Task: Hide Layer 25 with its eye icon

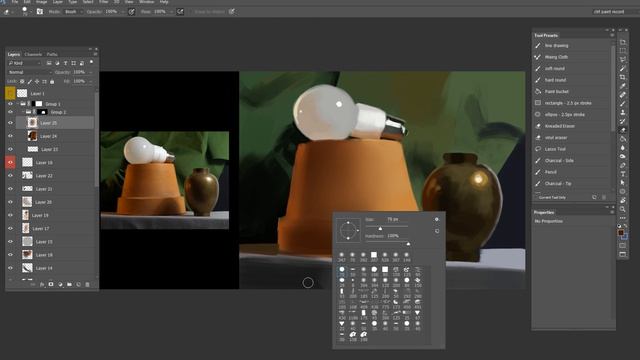Action: [x=11, y=123]
